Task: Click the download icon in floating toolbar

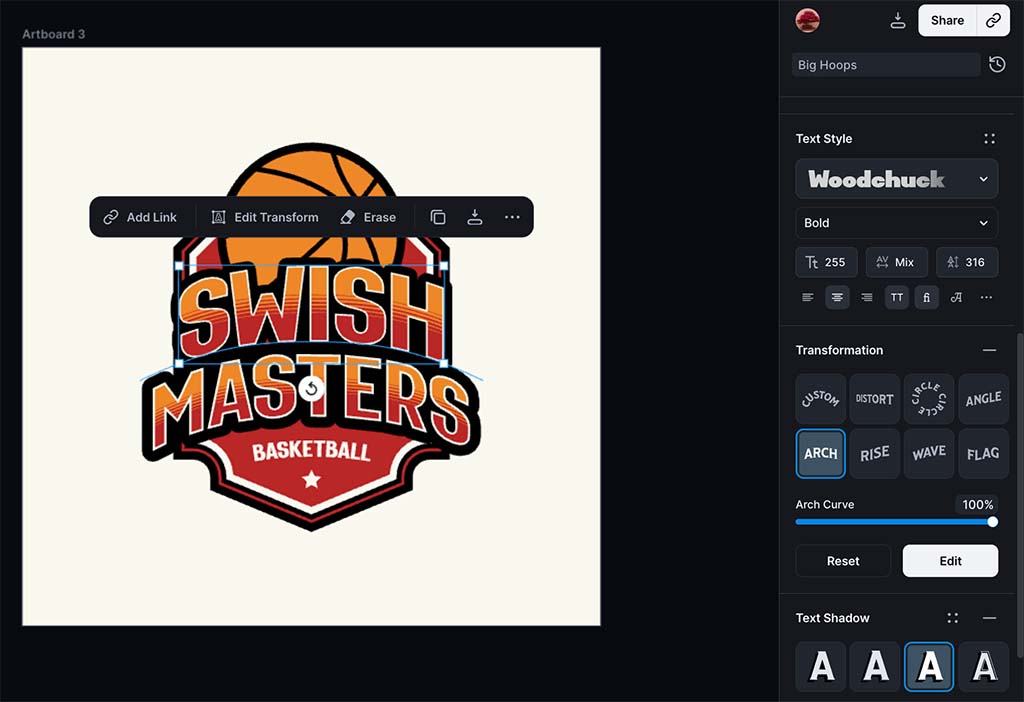Action: 475,217
